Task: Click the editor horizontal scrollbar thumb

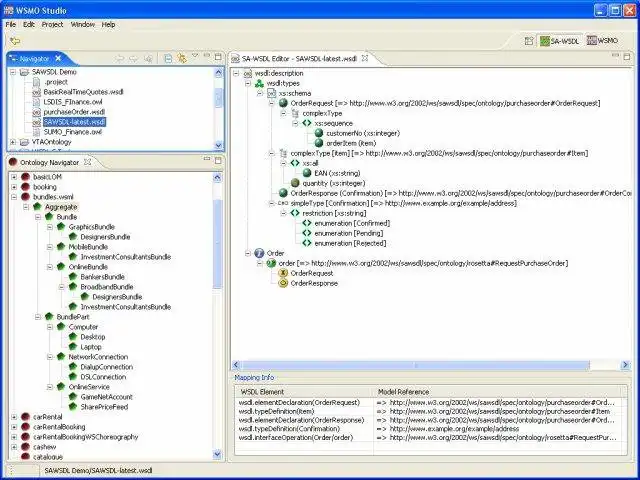Action: 416,365
